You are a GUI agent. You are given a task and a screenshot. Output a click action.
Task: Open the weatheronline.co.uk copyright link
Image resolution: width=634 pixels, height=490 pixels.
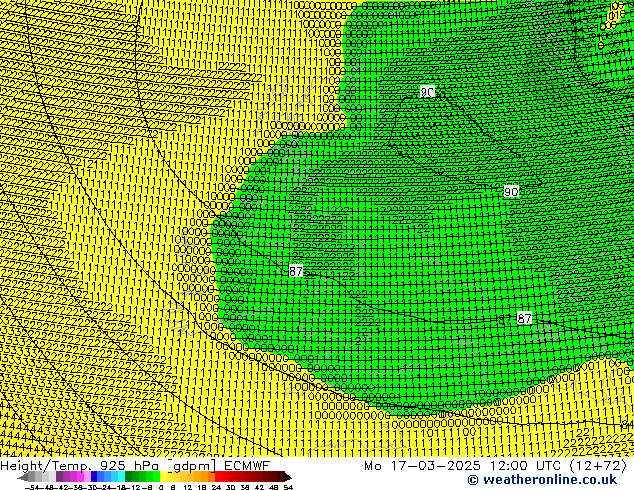tap(542, 480)
